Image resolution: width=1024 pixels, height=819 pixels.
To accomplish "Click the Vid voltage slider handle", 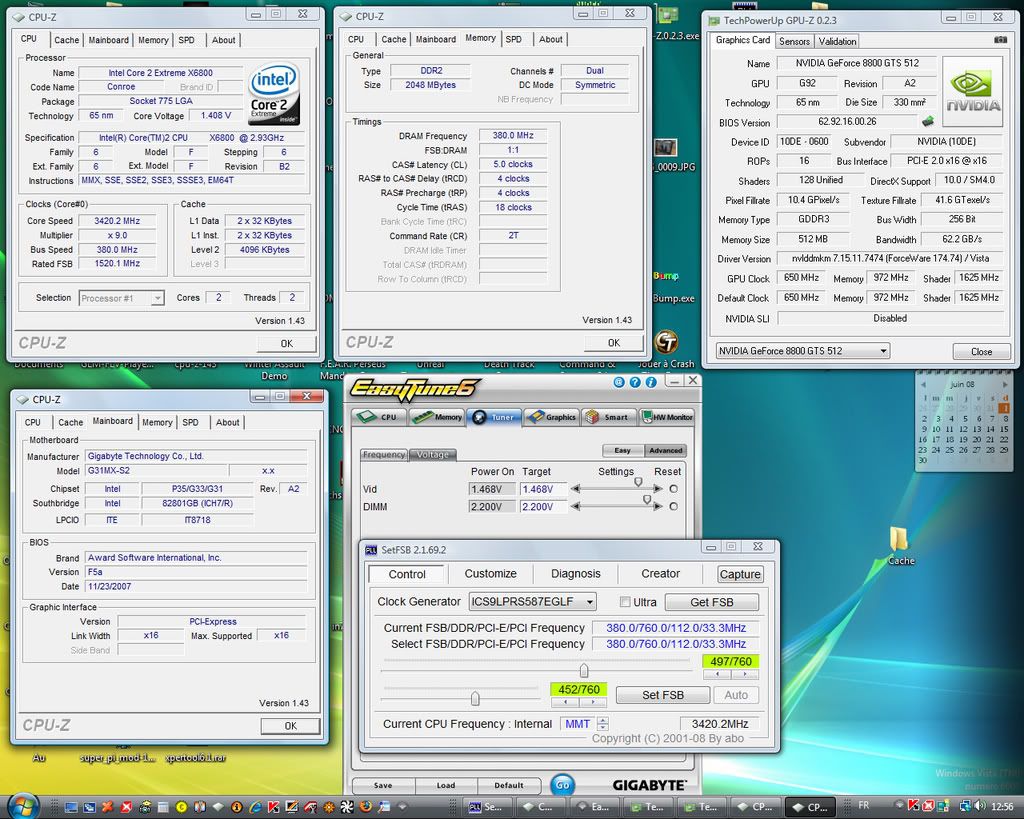I will (x=638, y=483).
